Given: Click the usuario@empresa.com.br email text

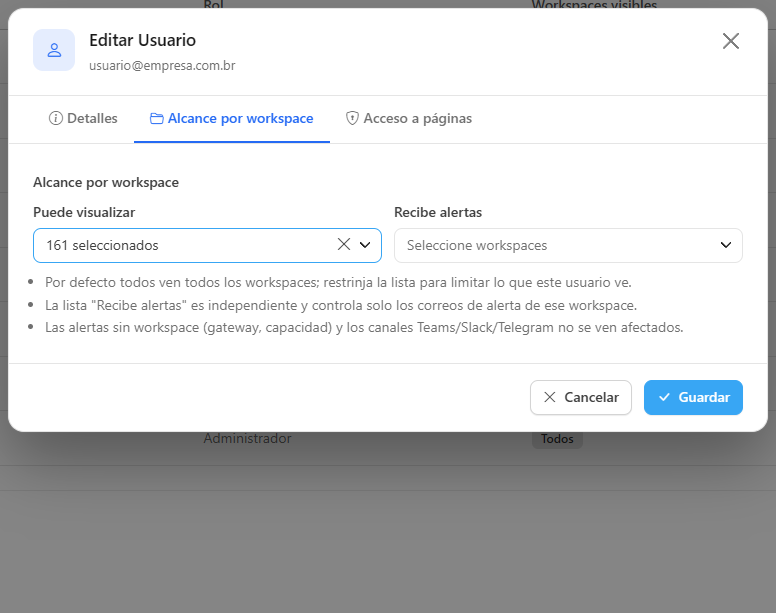Looking at the screenshot, I should click(162, 65).
